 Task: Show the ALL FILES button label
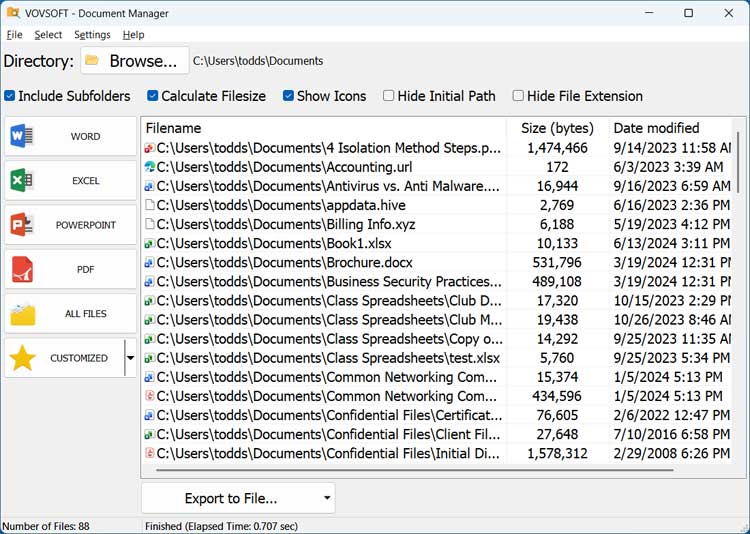click(86, 313)
